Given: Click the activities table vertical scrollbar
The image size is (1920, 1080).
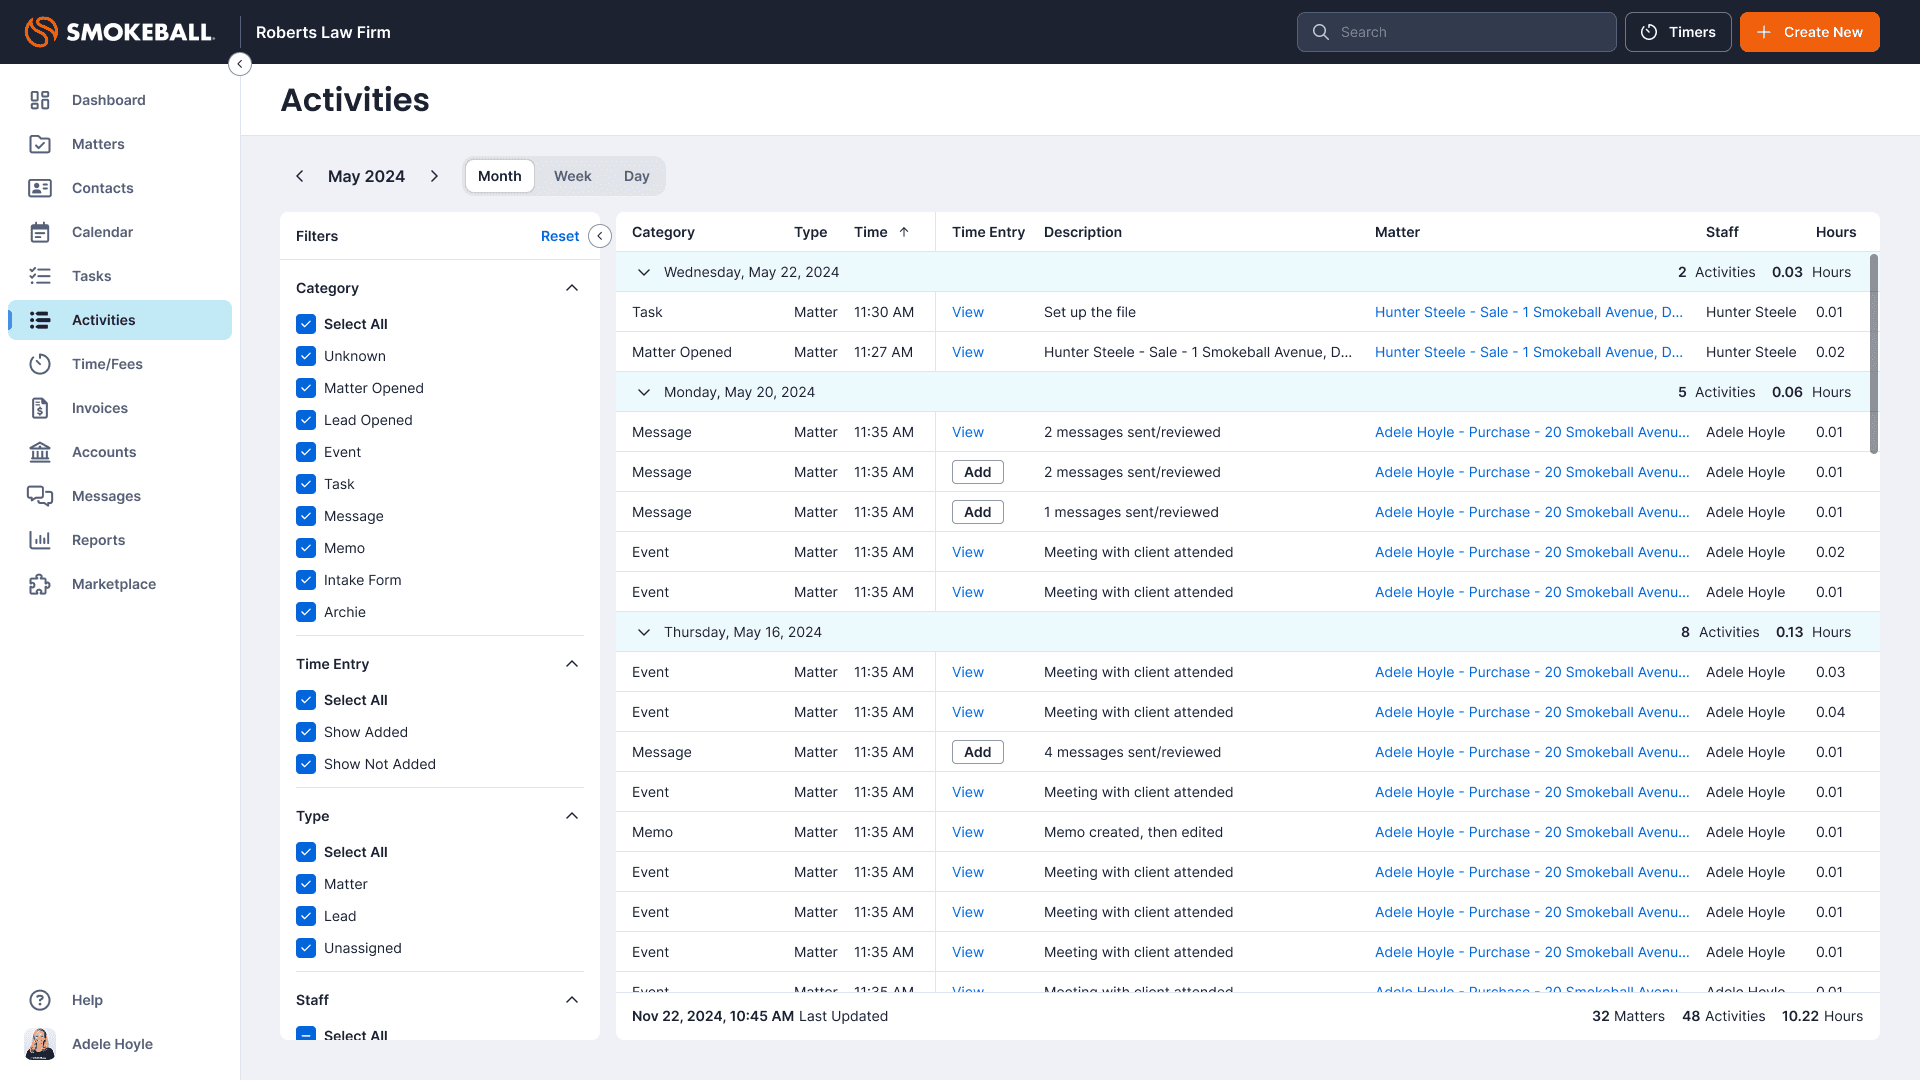Looking at the screenshot, I should coord(1873,355).
